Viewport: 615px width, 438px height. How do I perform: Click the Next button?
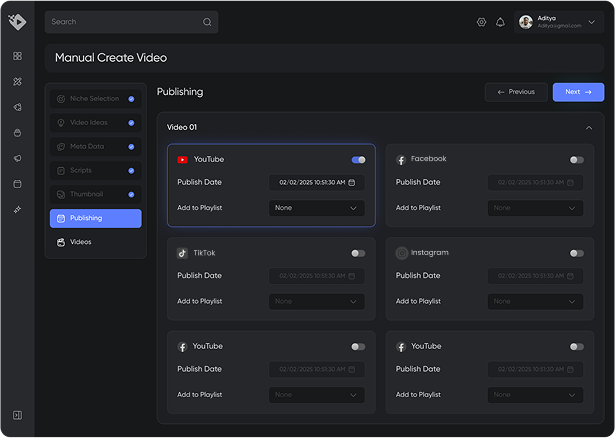[578, 92]
